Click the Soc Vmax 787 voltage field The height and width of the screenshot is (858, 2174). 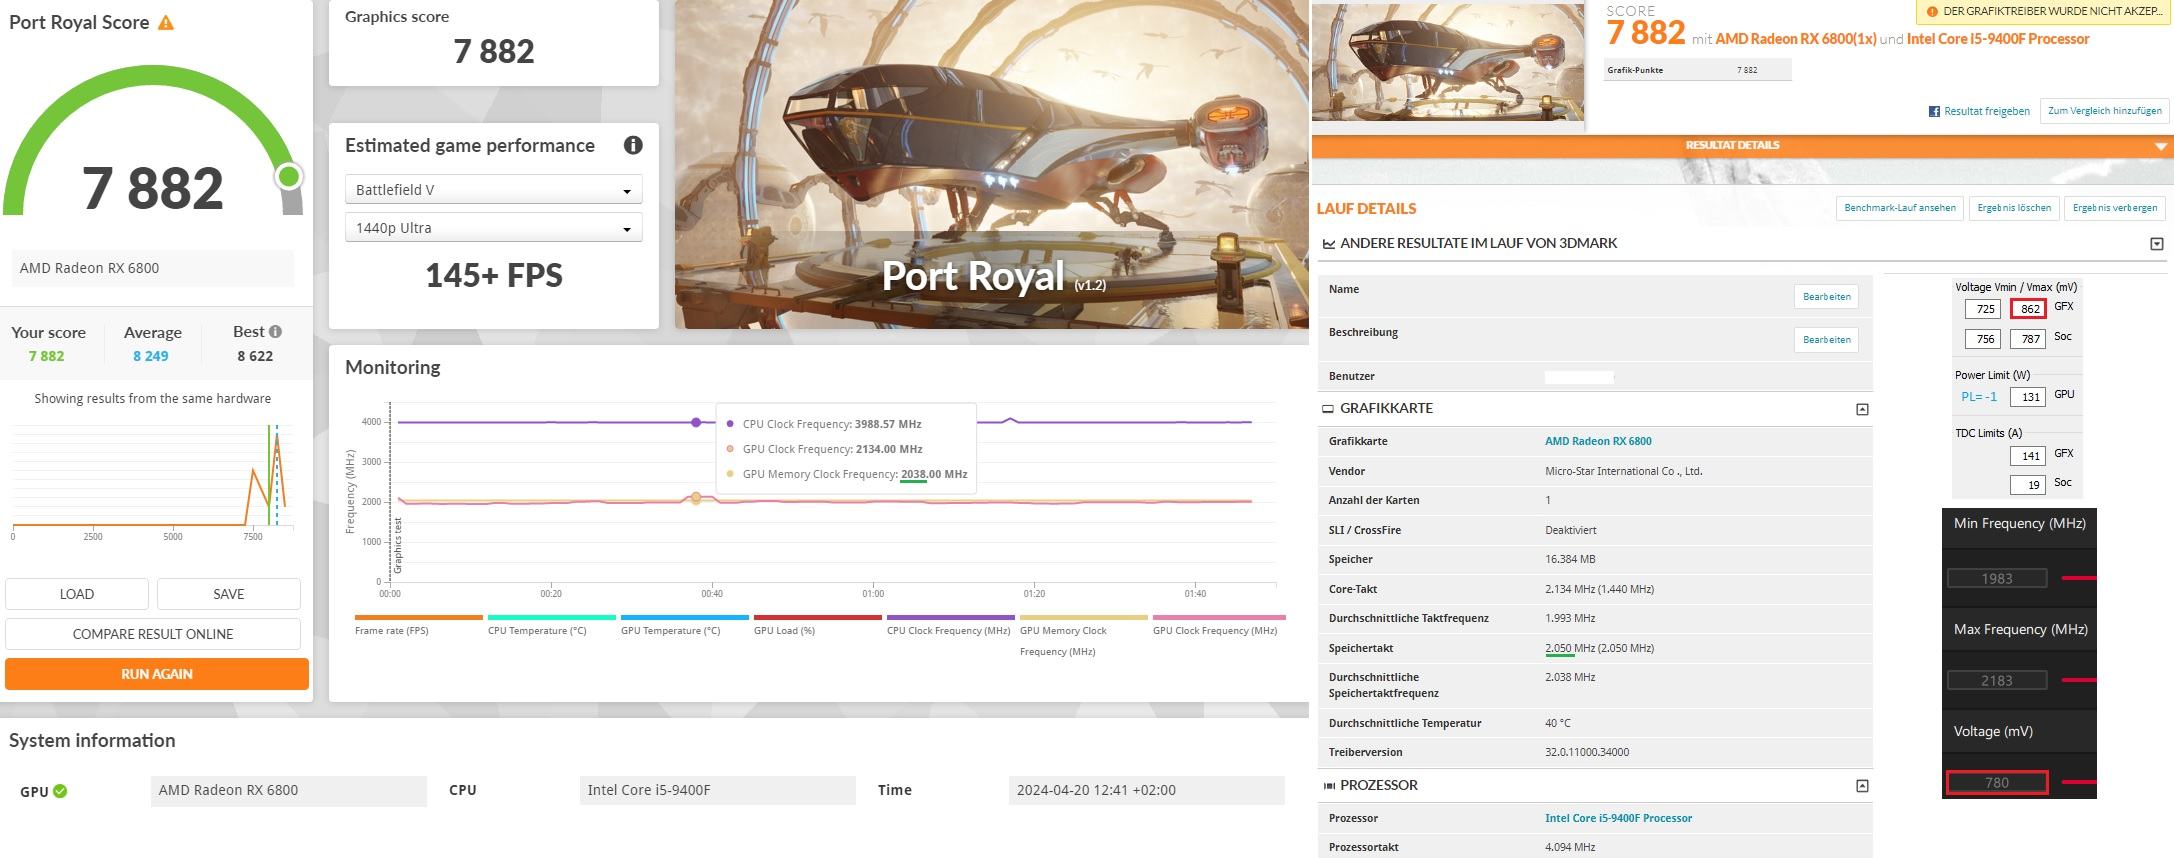pos(2028,339)
